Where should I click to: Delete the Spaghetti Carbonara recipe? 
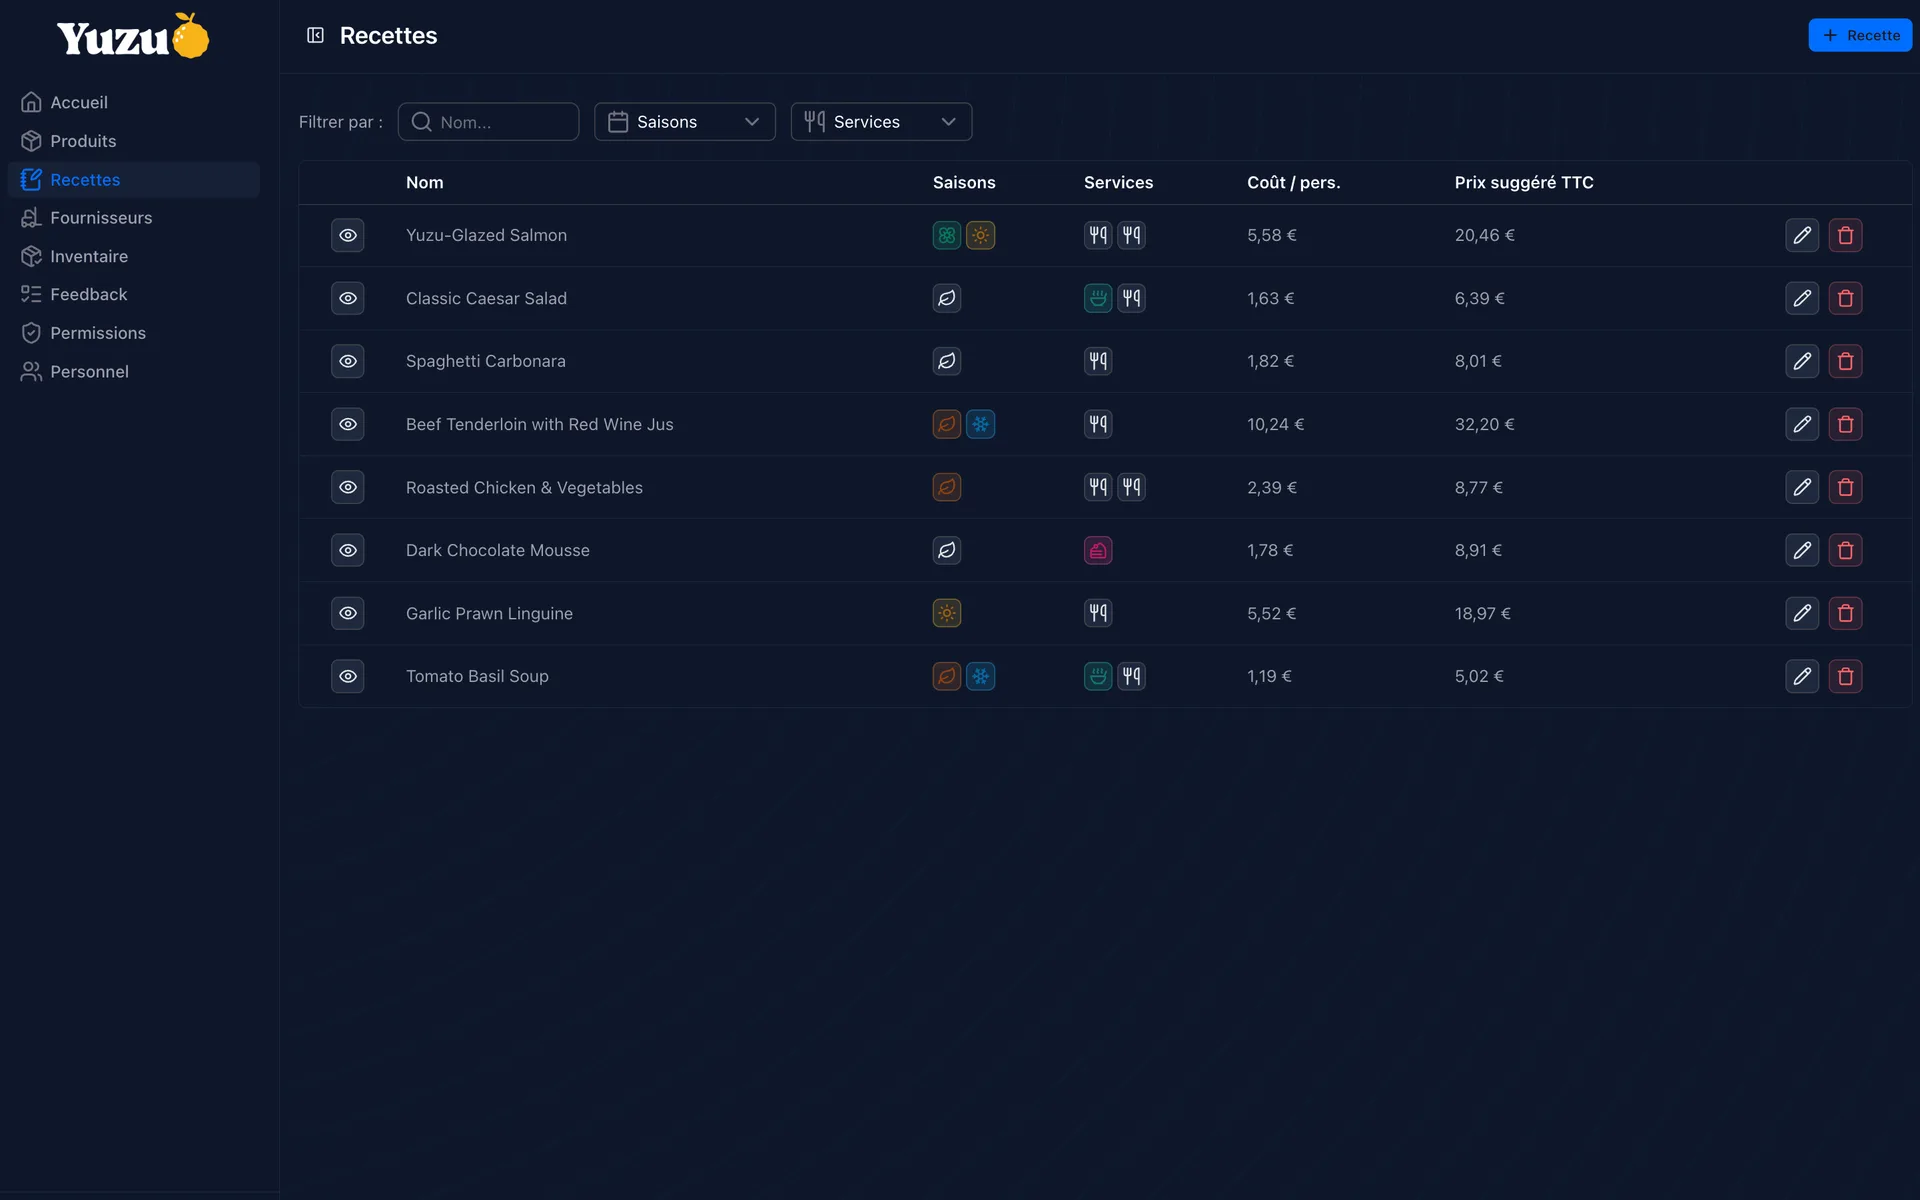1845,361
